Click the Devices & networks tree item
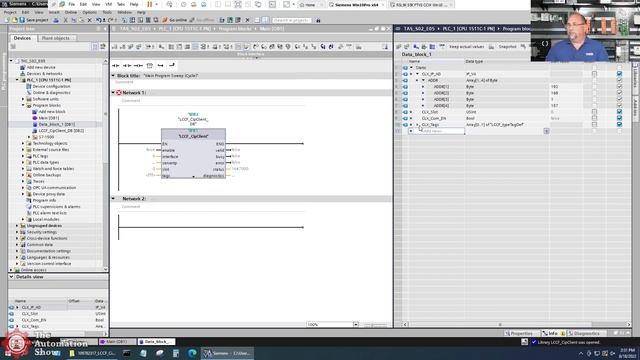Image resolution: width=640 pixels, height=360 pixels. point(44,73)
